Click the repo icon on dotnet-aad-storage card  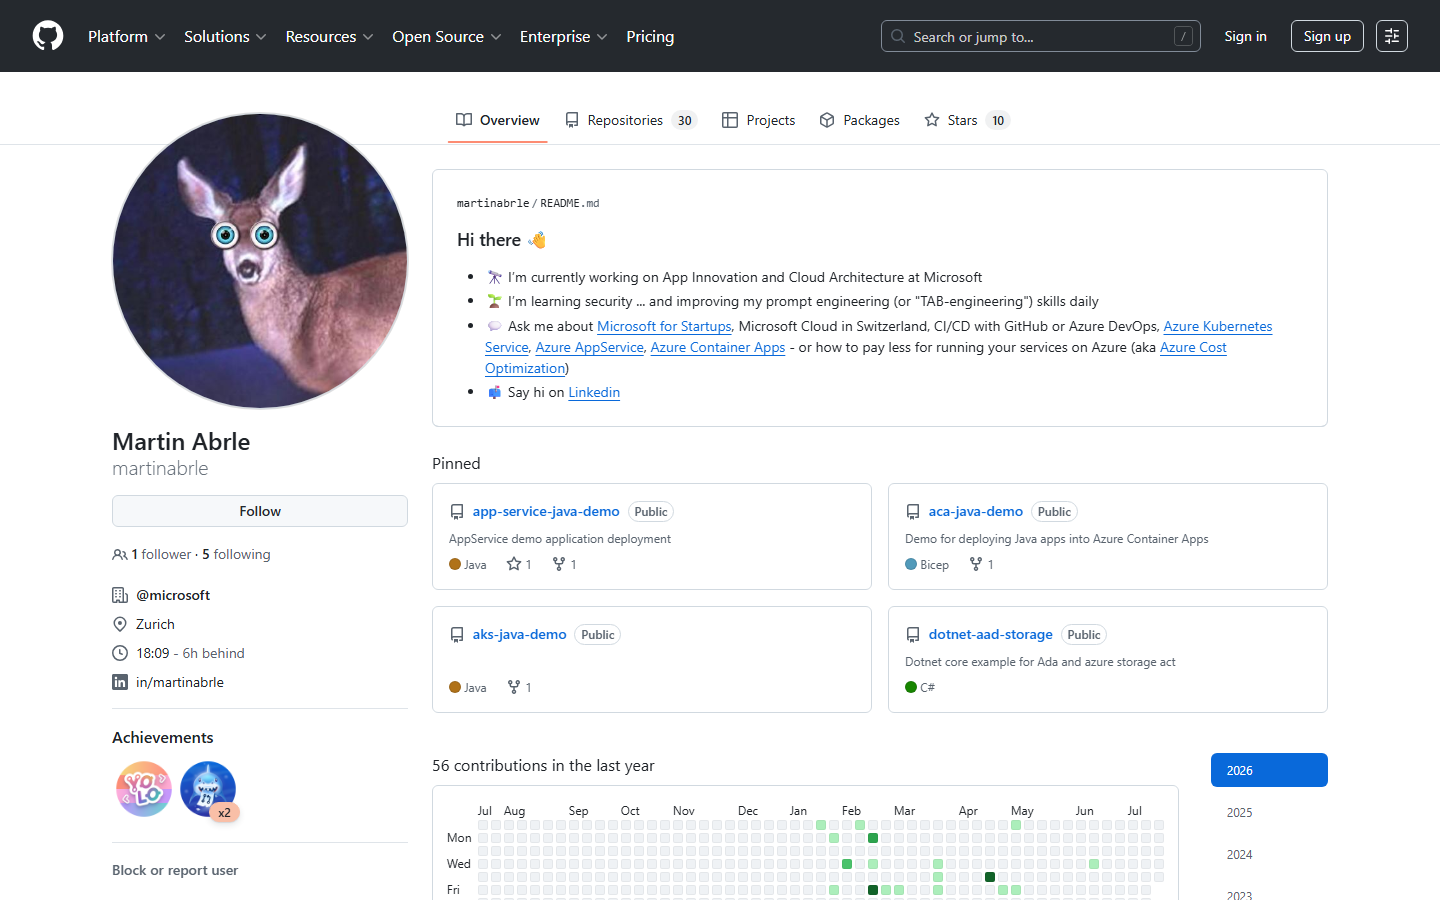click(x=913, y=635)
